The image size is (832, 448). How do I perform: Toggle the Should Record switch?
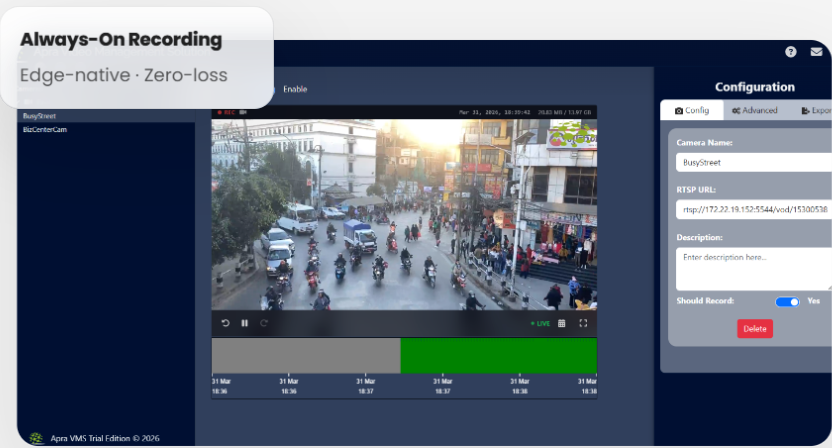[787, 301]
